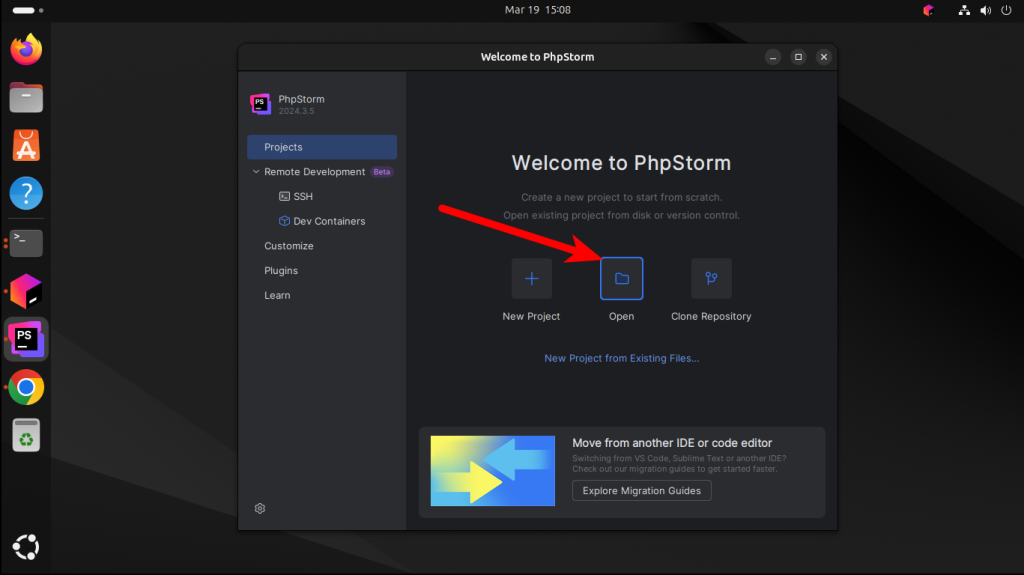Launch Firefox from the Ubuntu dock
Viewport: 1024px width, 575px height.
26,49
